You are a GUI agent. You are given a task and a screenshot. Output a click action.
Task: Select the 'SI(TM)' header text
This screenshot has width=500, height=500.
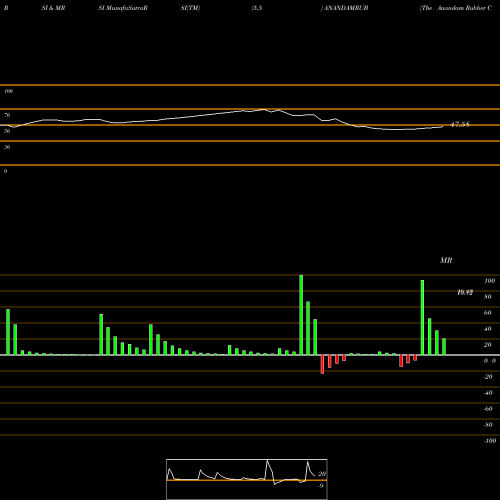[x=190, y=8]
